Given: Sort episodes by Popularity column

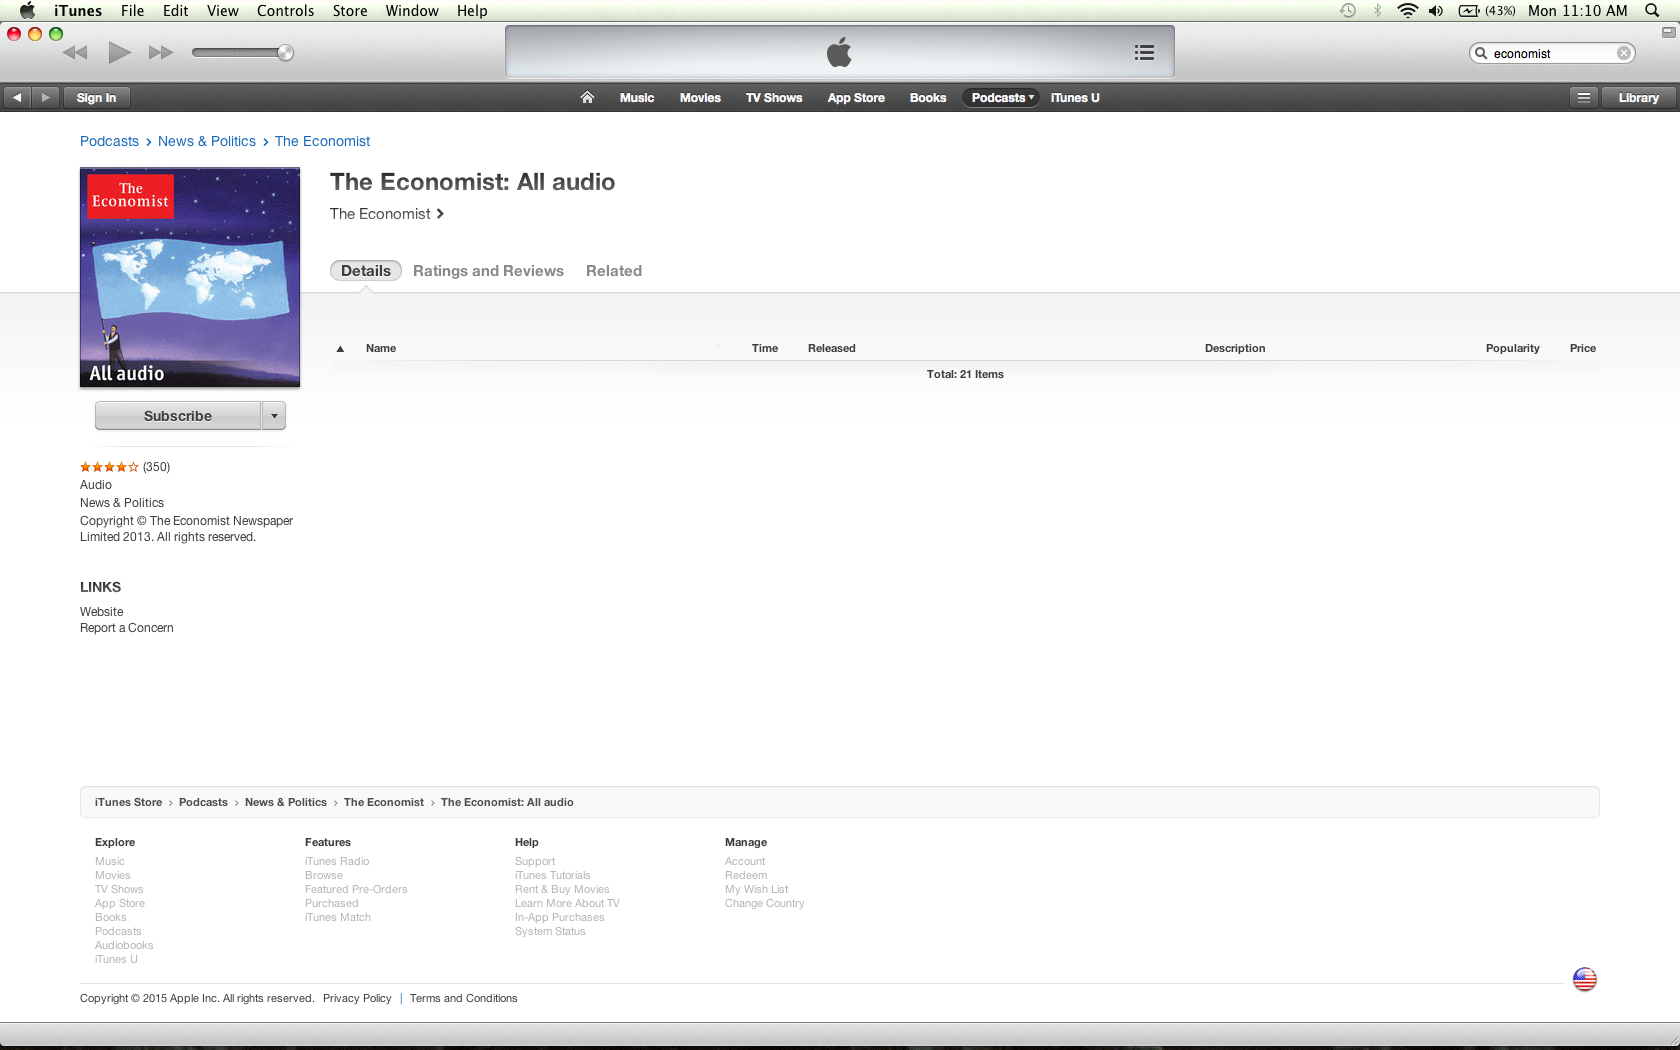Looking at the screenshot, I should point(1513,348).
